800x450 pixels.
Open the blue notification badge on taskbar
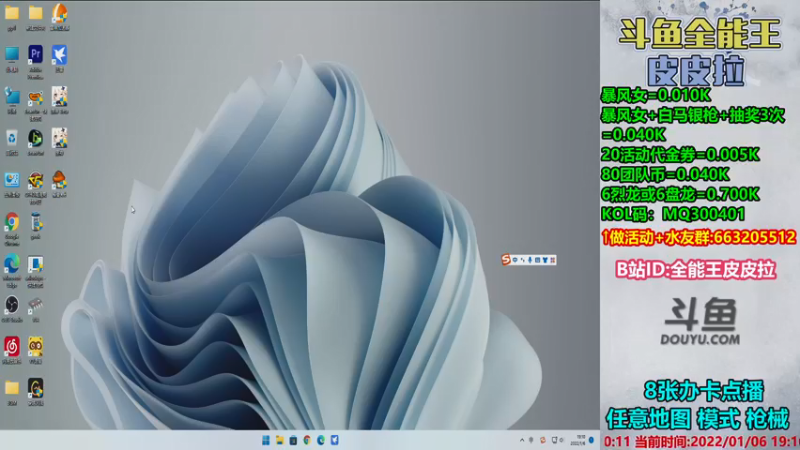pyautogui.click(x=591, y=440)
